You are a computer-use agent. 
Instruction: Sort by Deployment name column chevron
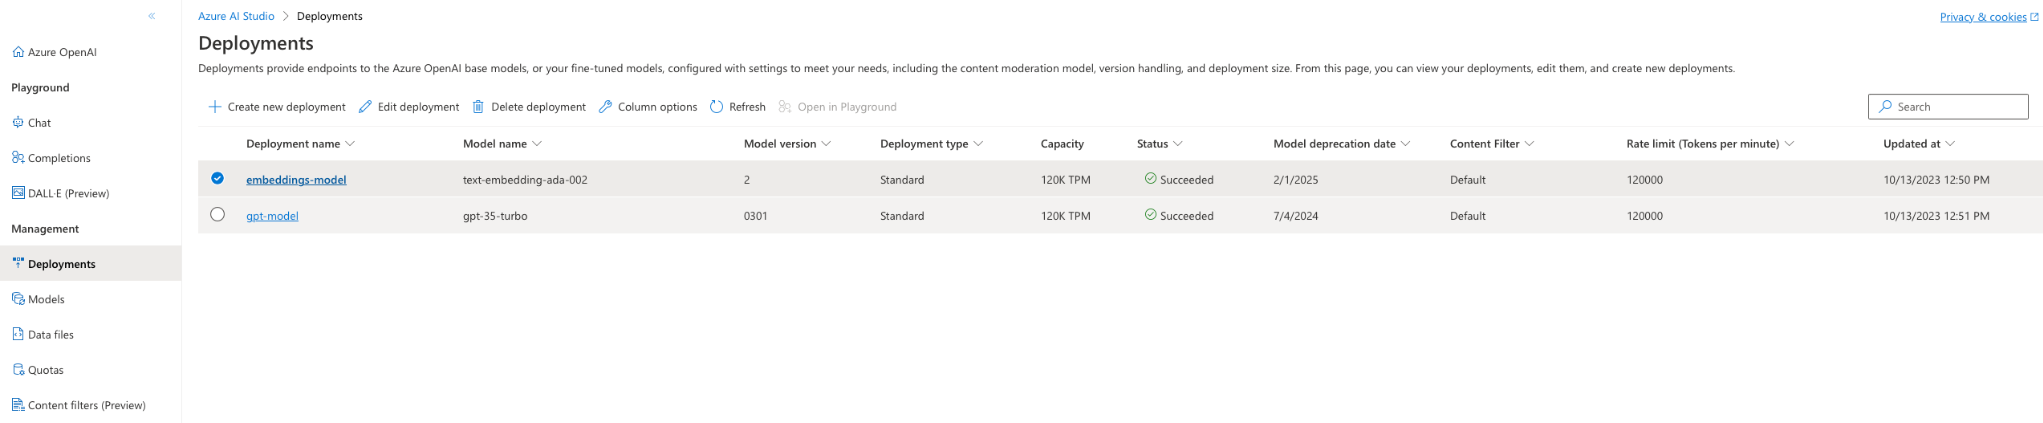click(350, 144)
